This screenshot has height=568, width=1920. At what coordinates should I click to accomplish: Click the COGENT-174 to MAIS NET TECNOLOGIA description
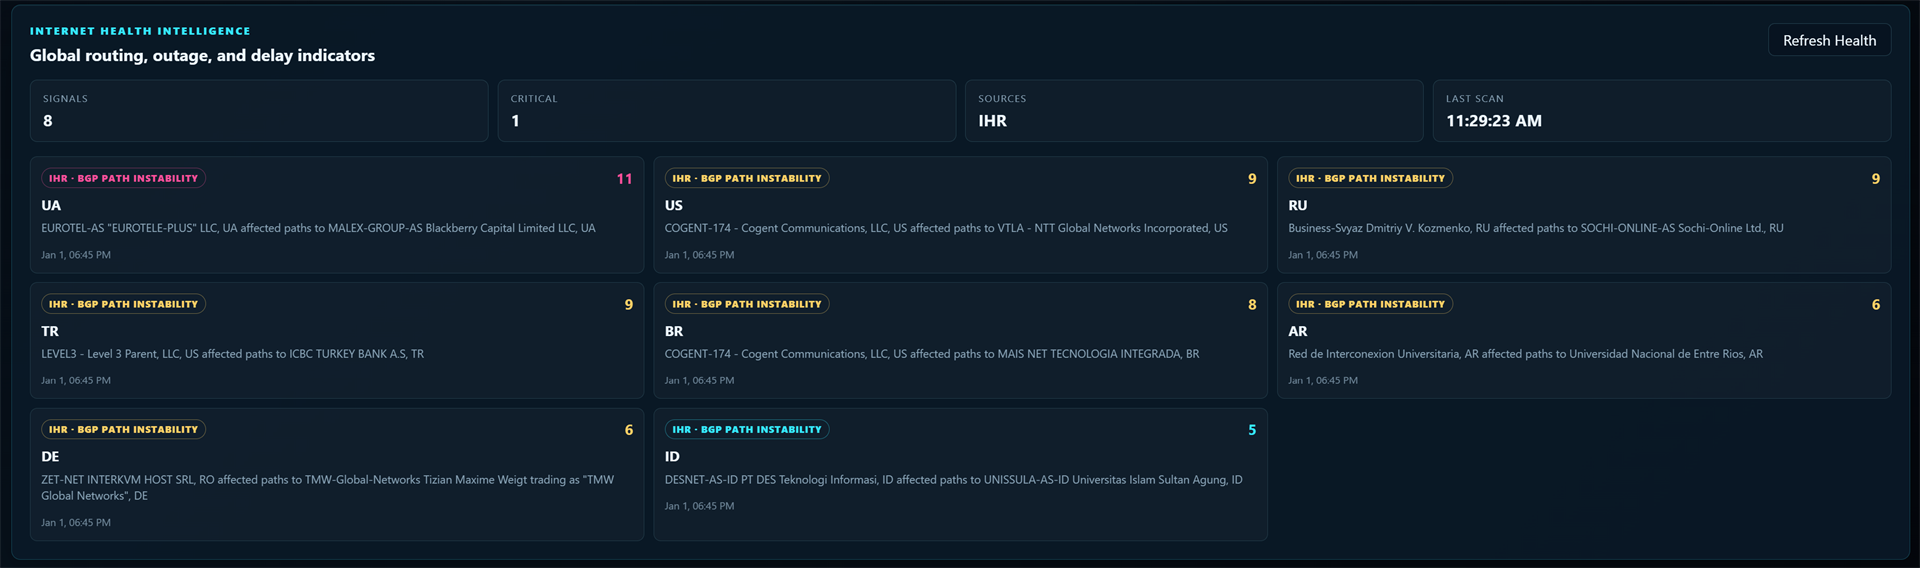(x=932, y=354)
